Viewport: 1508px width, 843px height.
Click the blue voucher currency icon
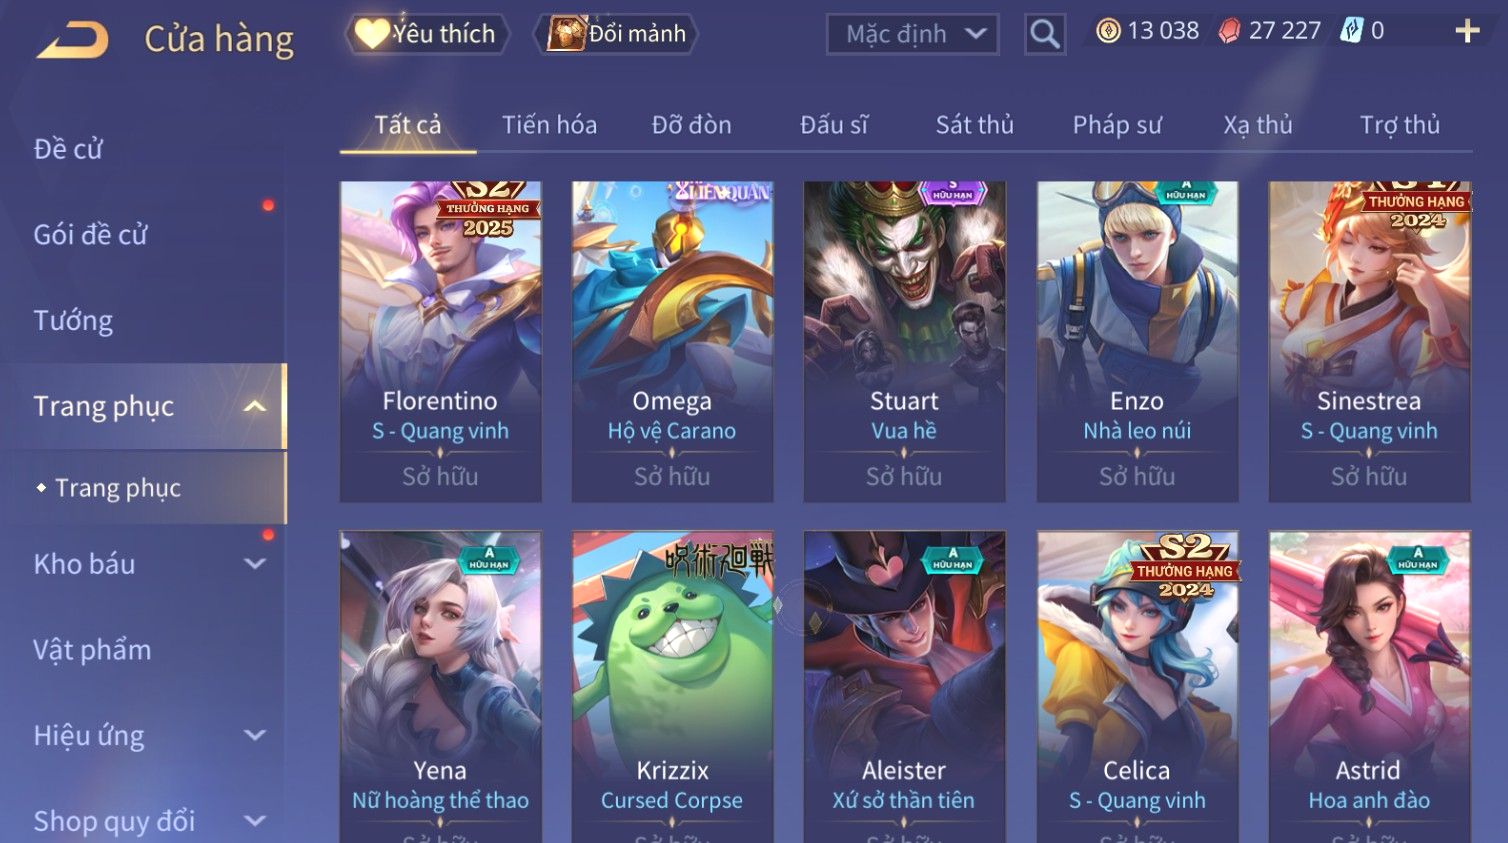tap(1351, 31)
